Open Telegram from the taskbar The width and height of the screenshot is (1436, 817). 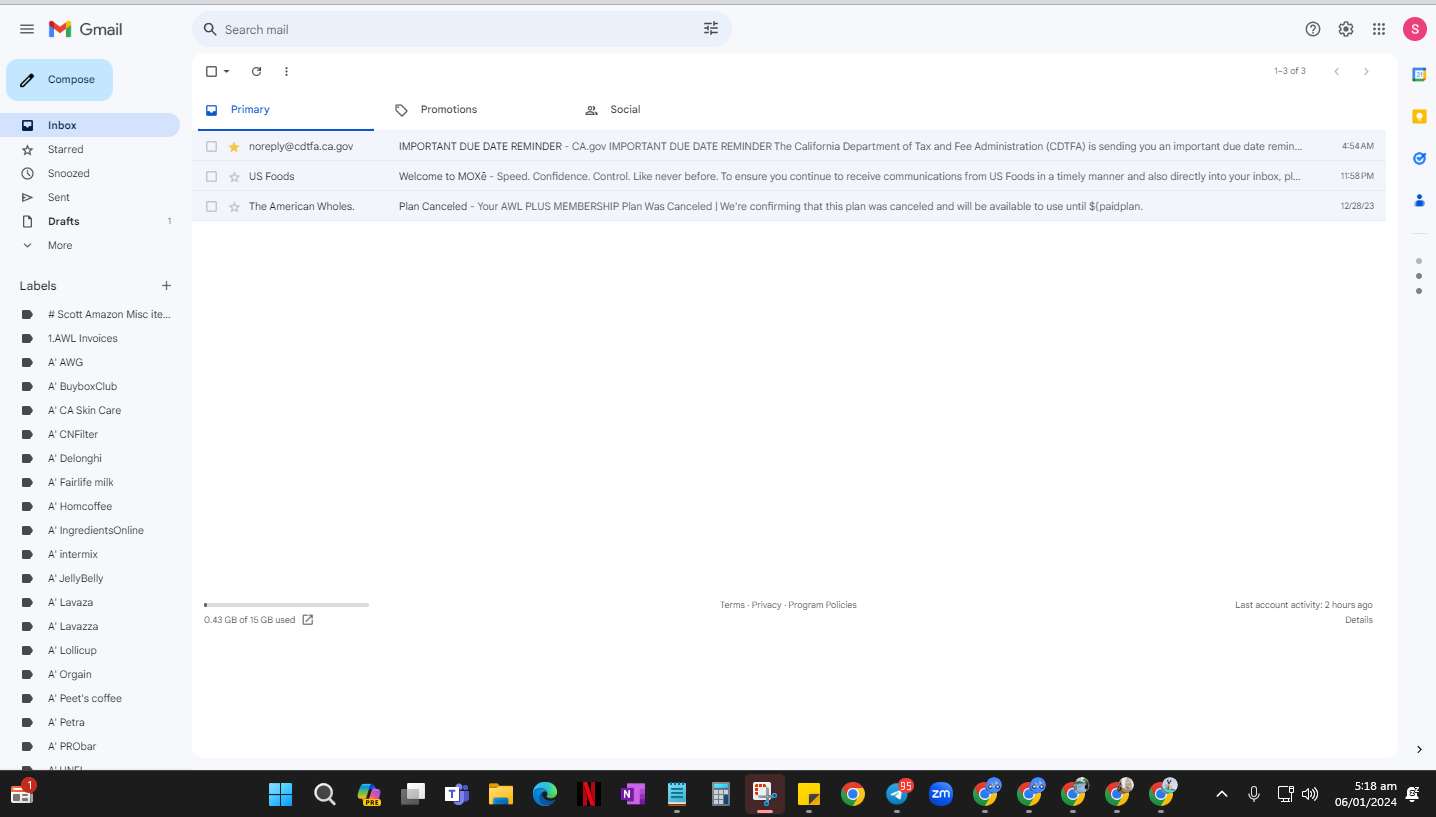(898, 794)
